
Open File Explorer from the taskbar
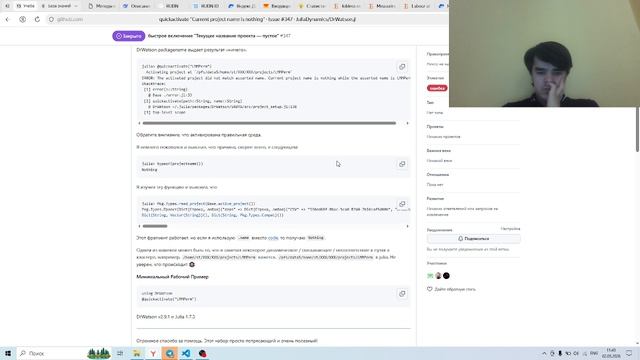[137, 353]
